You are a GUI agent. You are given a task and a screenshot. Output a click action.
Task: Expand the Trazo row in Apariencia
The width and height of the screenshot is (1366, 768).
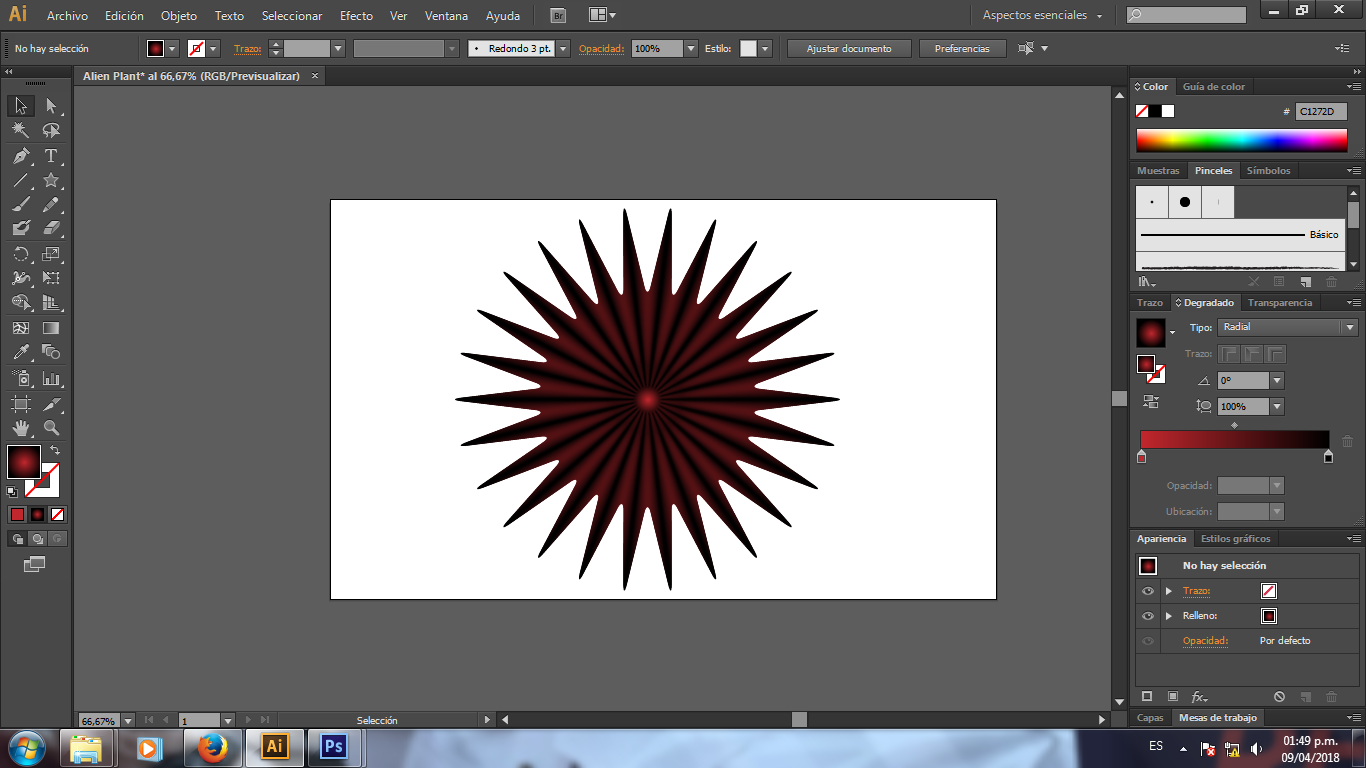click(x=1168, y=591)
